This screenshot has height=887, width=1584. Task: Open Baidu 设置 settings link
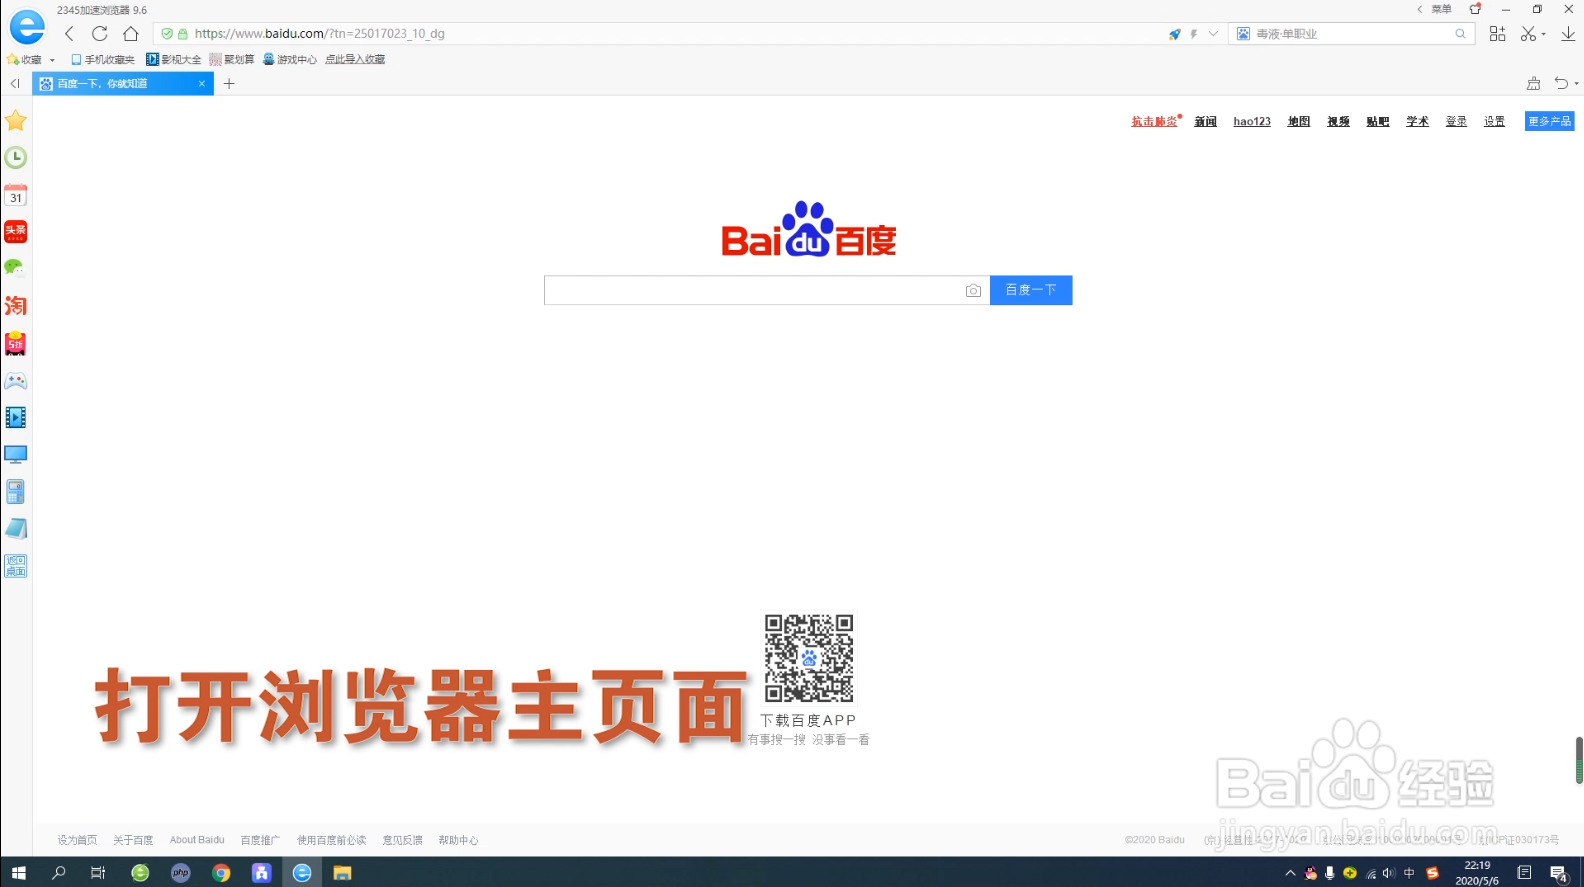click(1494, 121)
